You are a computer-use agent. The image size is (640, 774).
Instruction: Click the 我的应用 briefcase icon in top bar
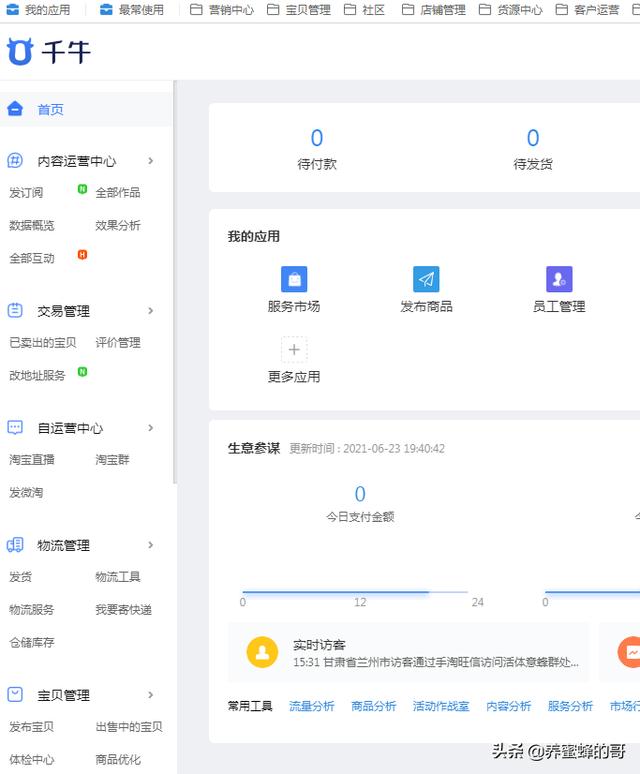point(12,9)
